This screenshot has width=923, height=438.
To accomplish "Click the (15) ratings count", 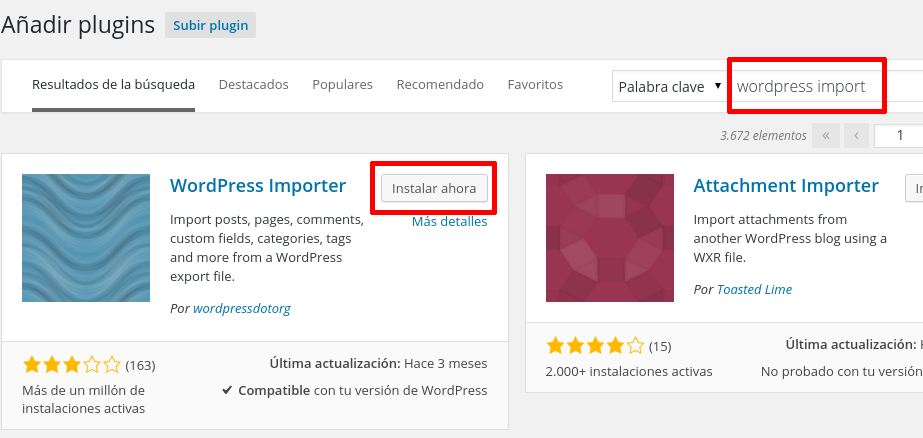I will (660, 346).
